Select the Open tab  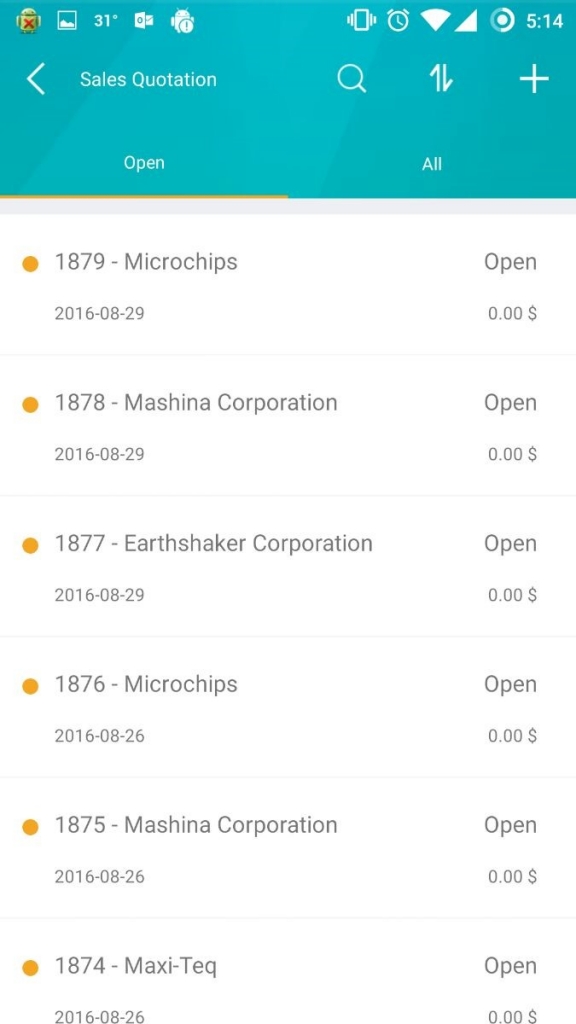coord(144,163)
